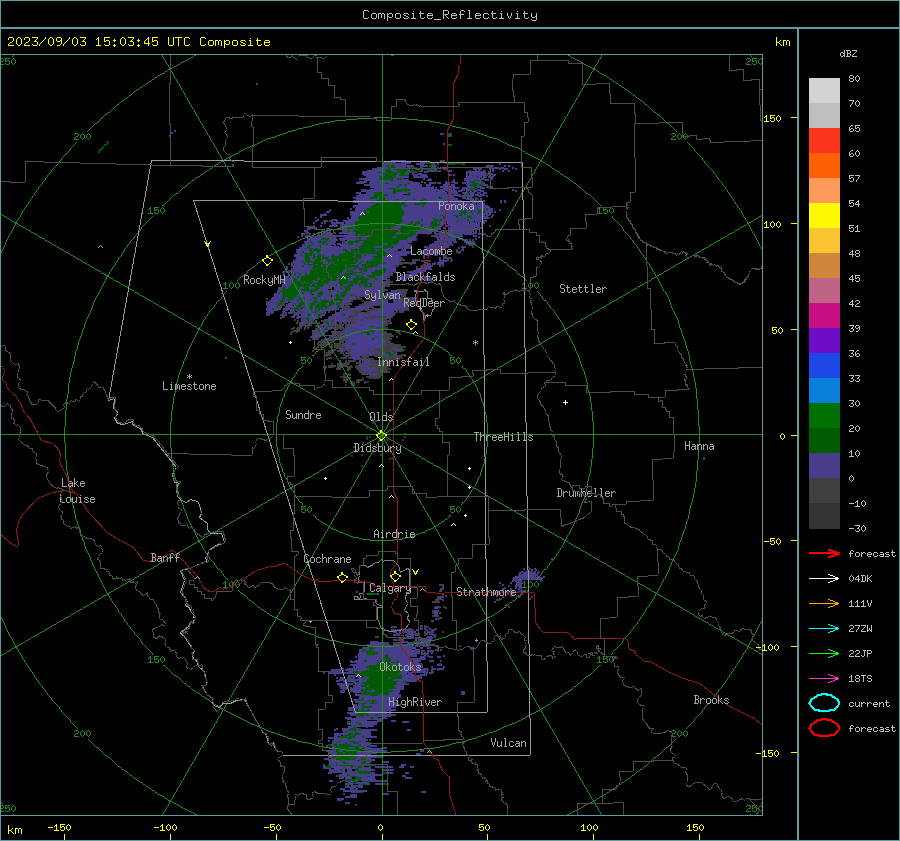The width and height of the screenshot is (900, 841).
Task: Click the Brooks label
Action: coord(711,700)
